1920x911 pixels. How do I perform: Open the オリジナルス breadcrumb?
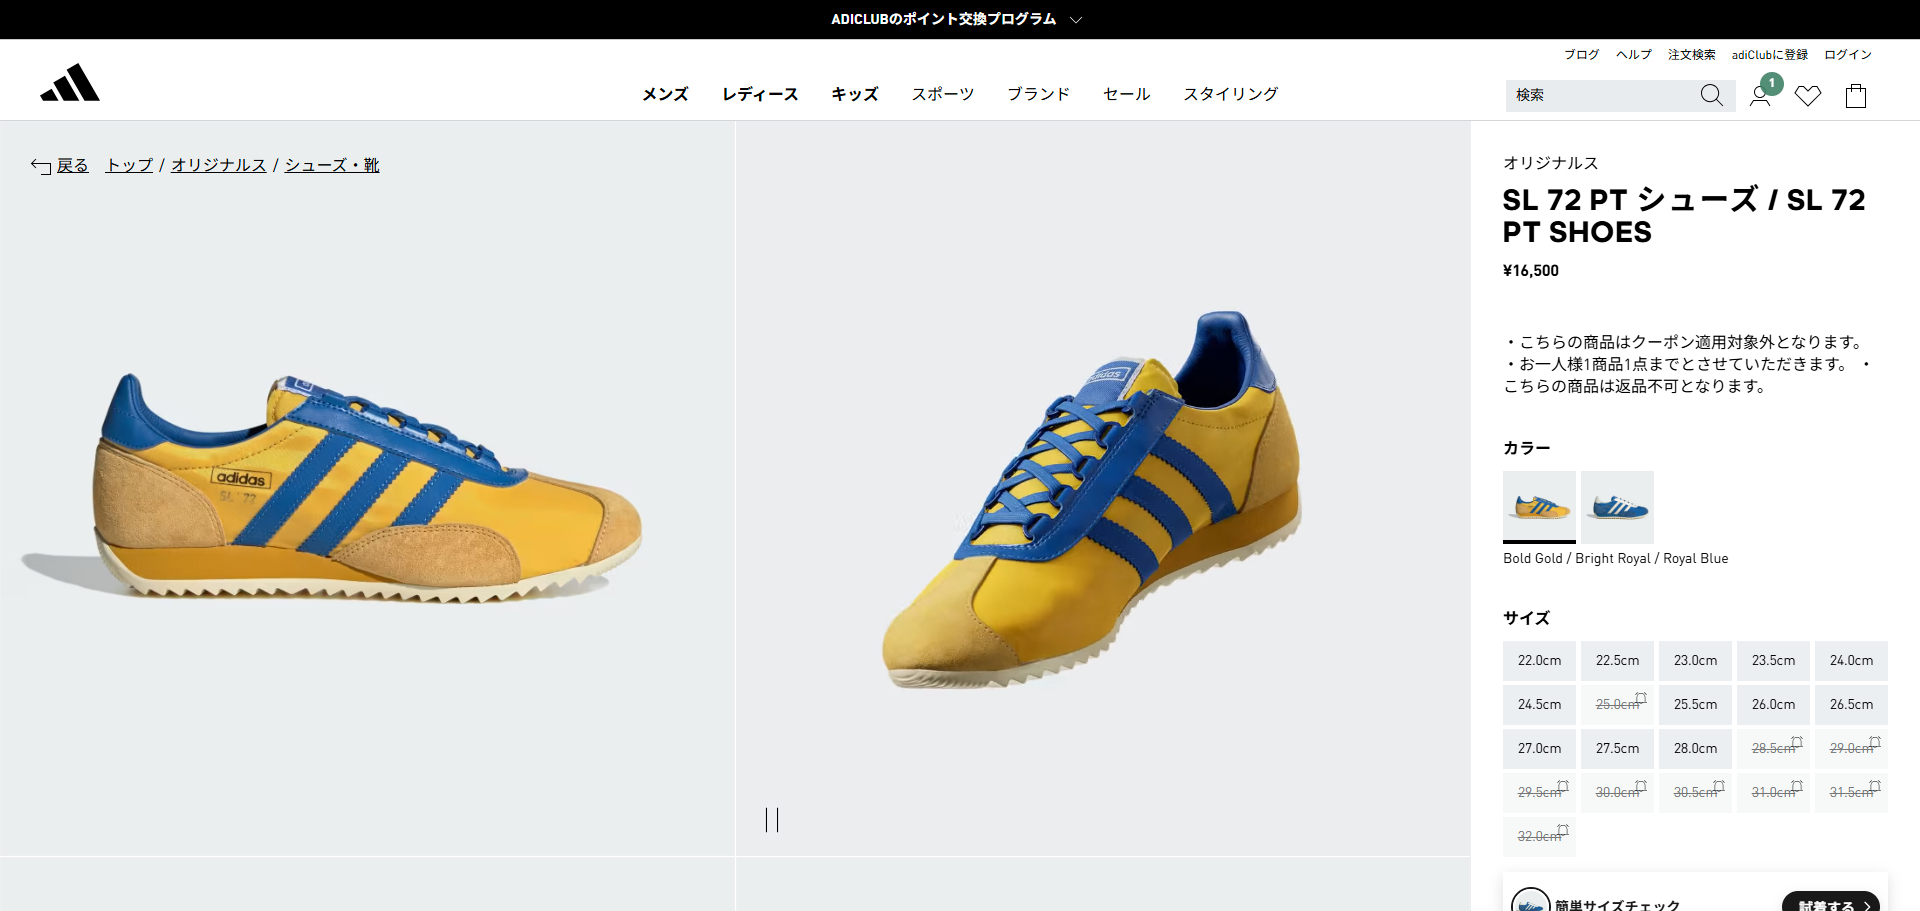click(x=218, y=165)
